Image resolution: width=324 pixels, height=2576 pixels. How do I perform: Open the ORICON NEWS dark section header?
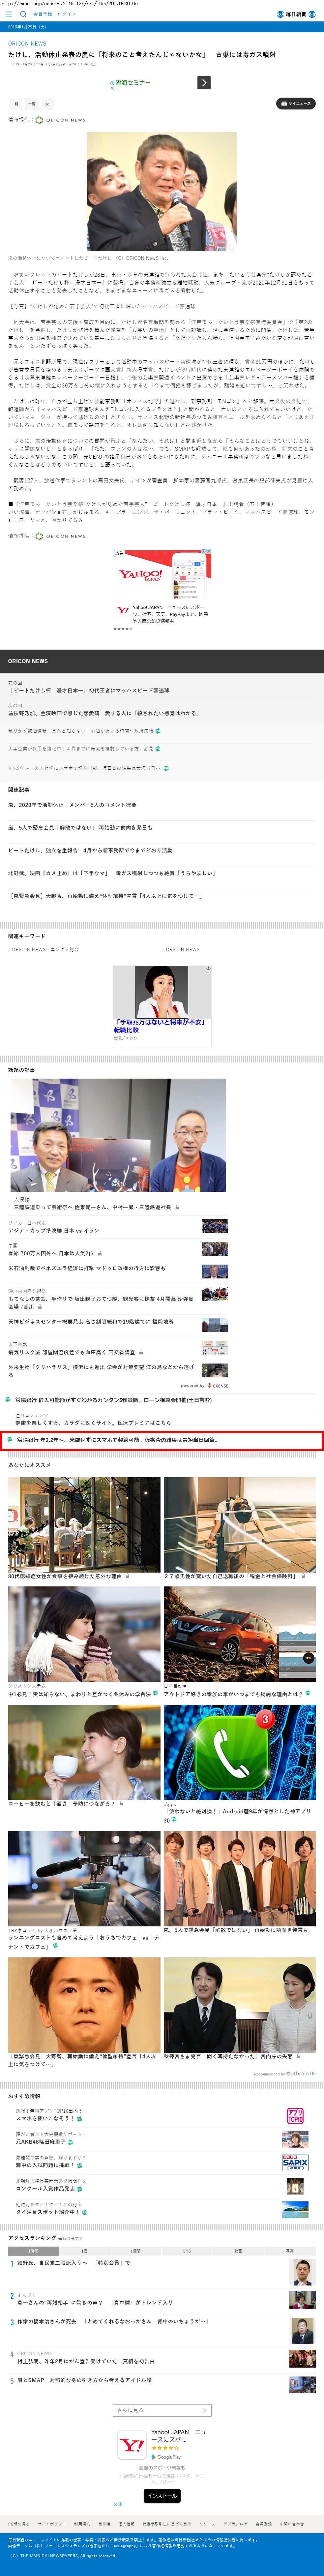coord(28,661)
